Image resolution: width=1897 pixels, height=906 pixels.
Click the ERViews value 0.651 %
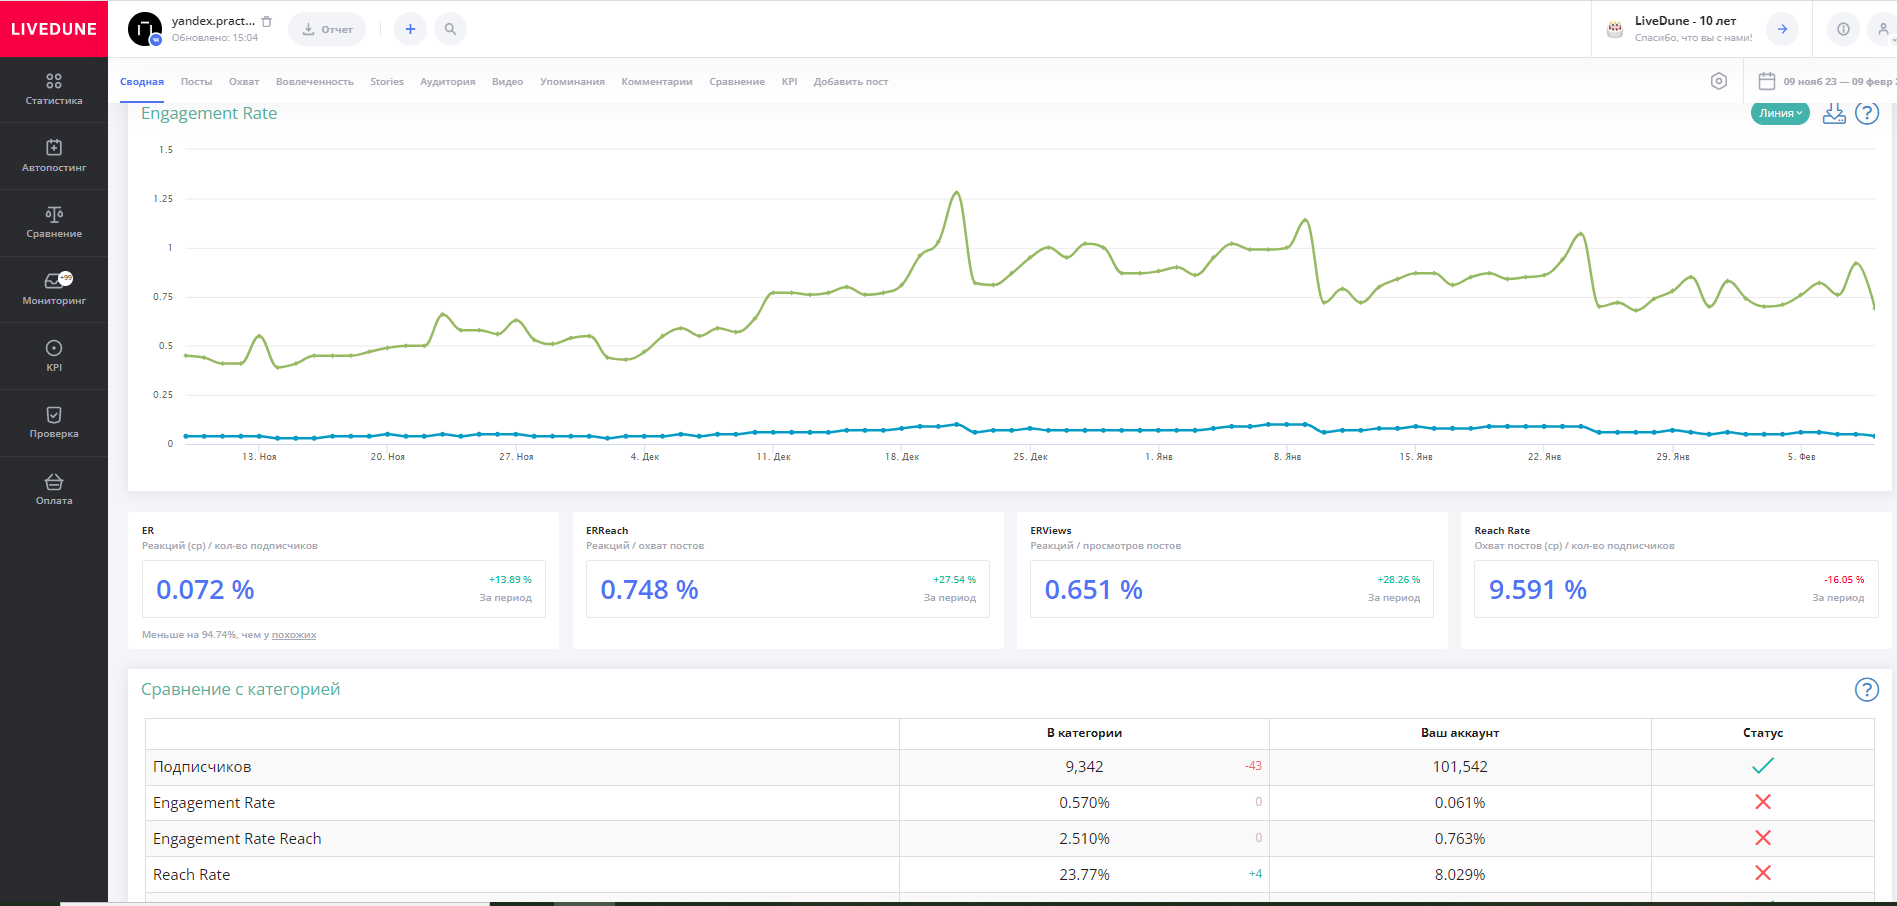coord(1094,590)
